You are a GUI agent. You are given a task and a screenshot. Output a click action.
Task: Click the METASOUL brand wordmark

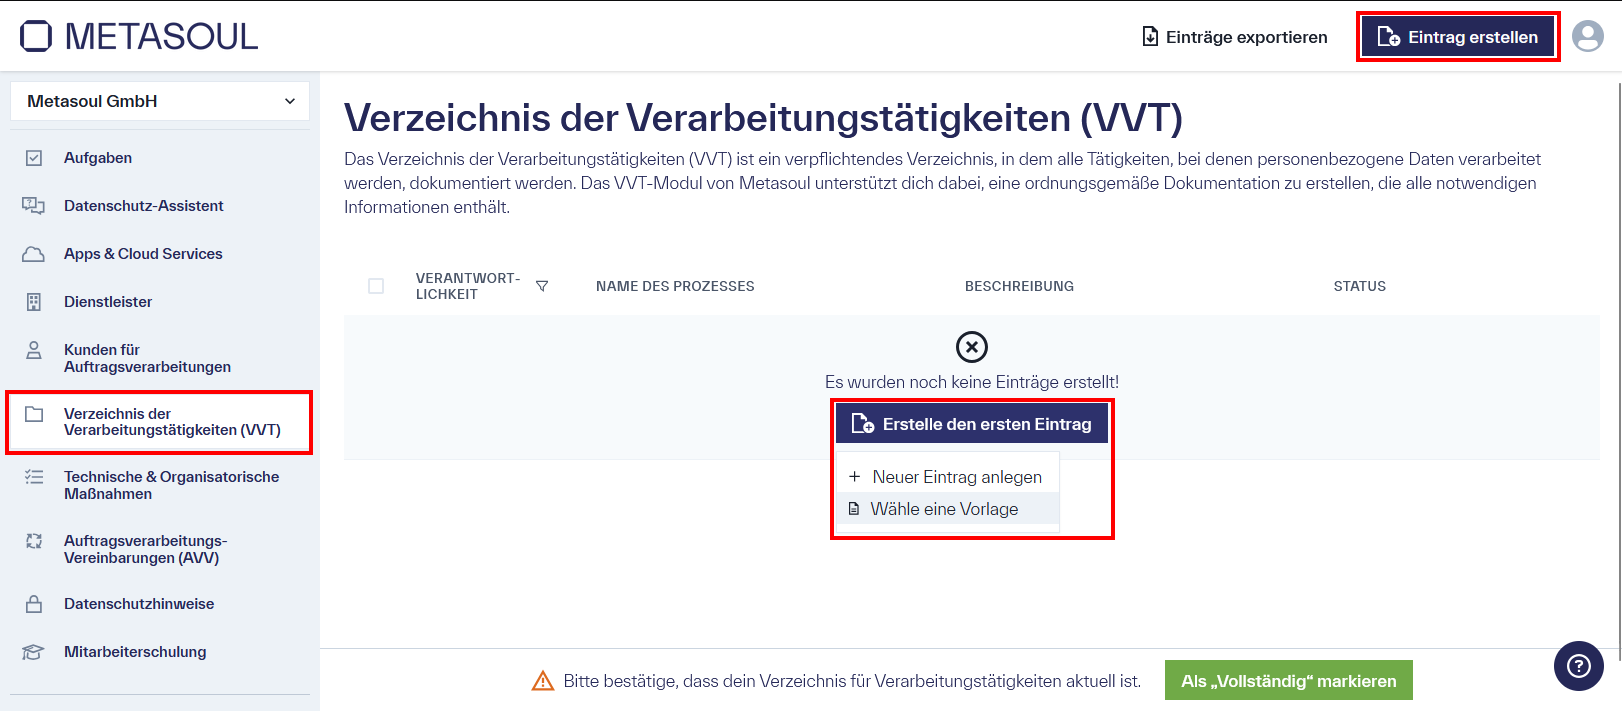pos(161,37)
